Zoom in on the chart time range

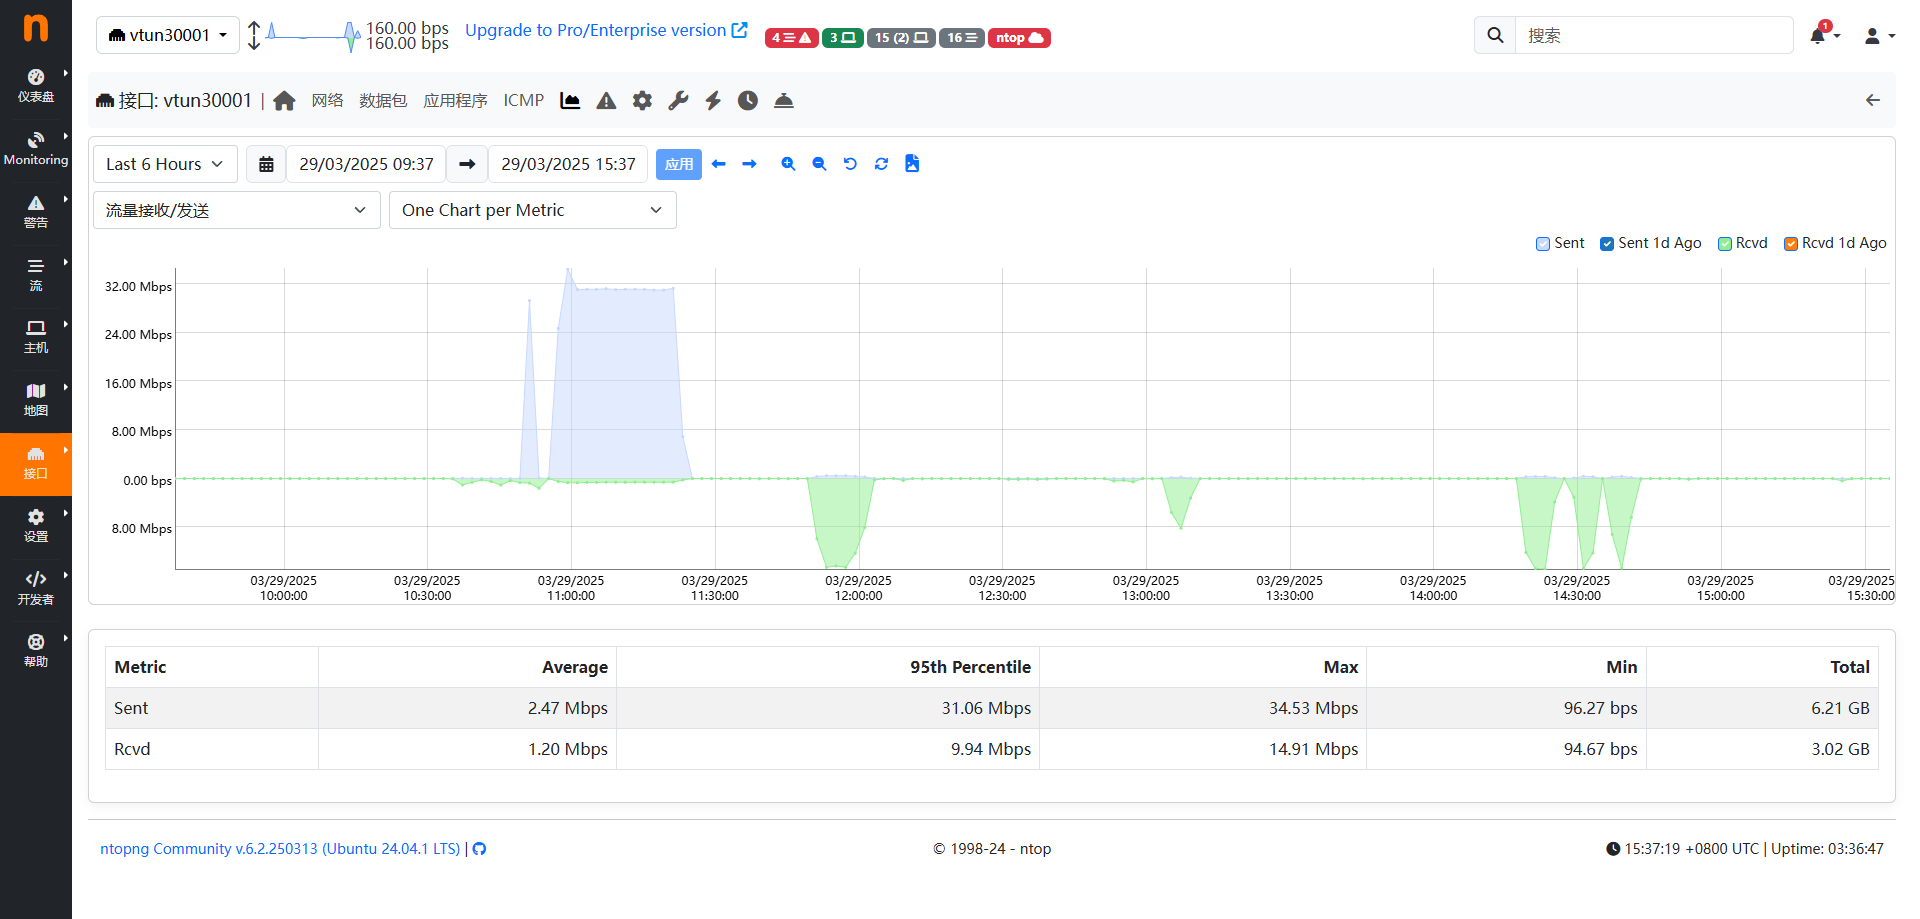pyautogui.click(x=788, y=164)
